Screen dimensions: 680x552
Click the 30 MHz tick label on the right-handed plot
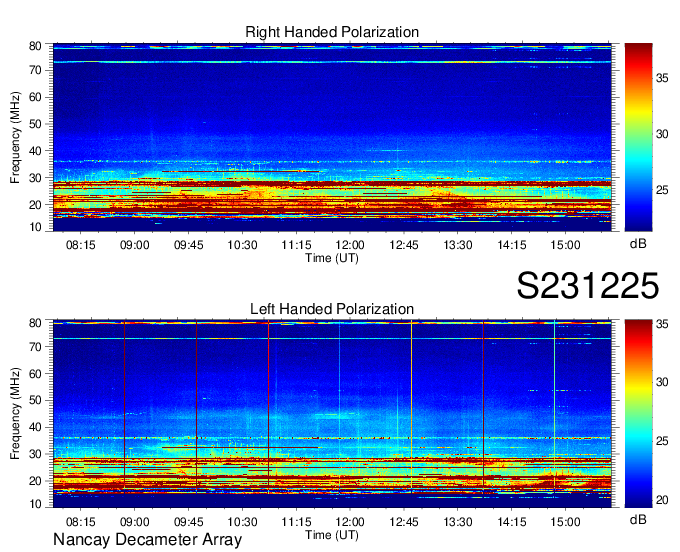35,178
